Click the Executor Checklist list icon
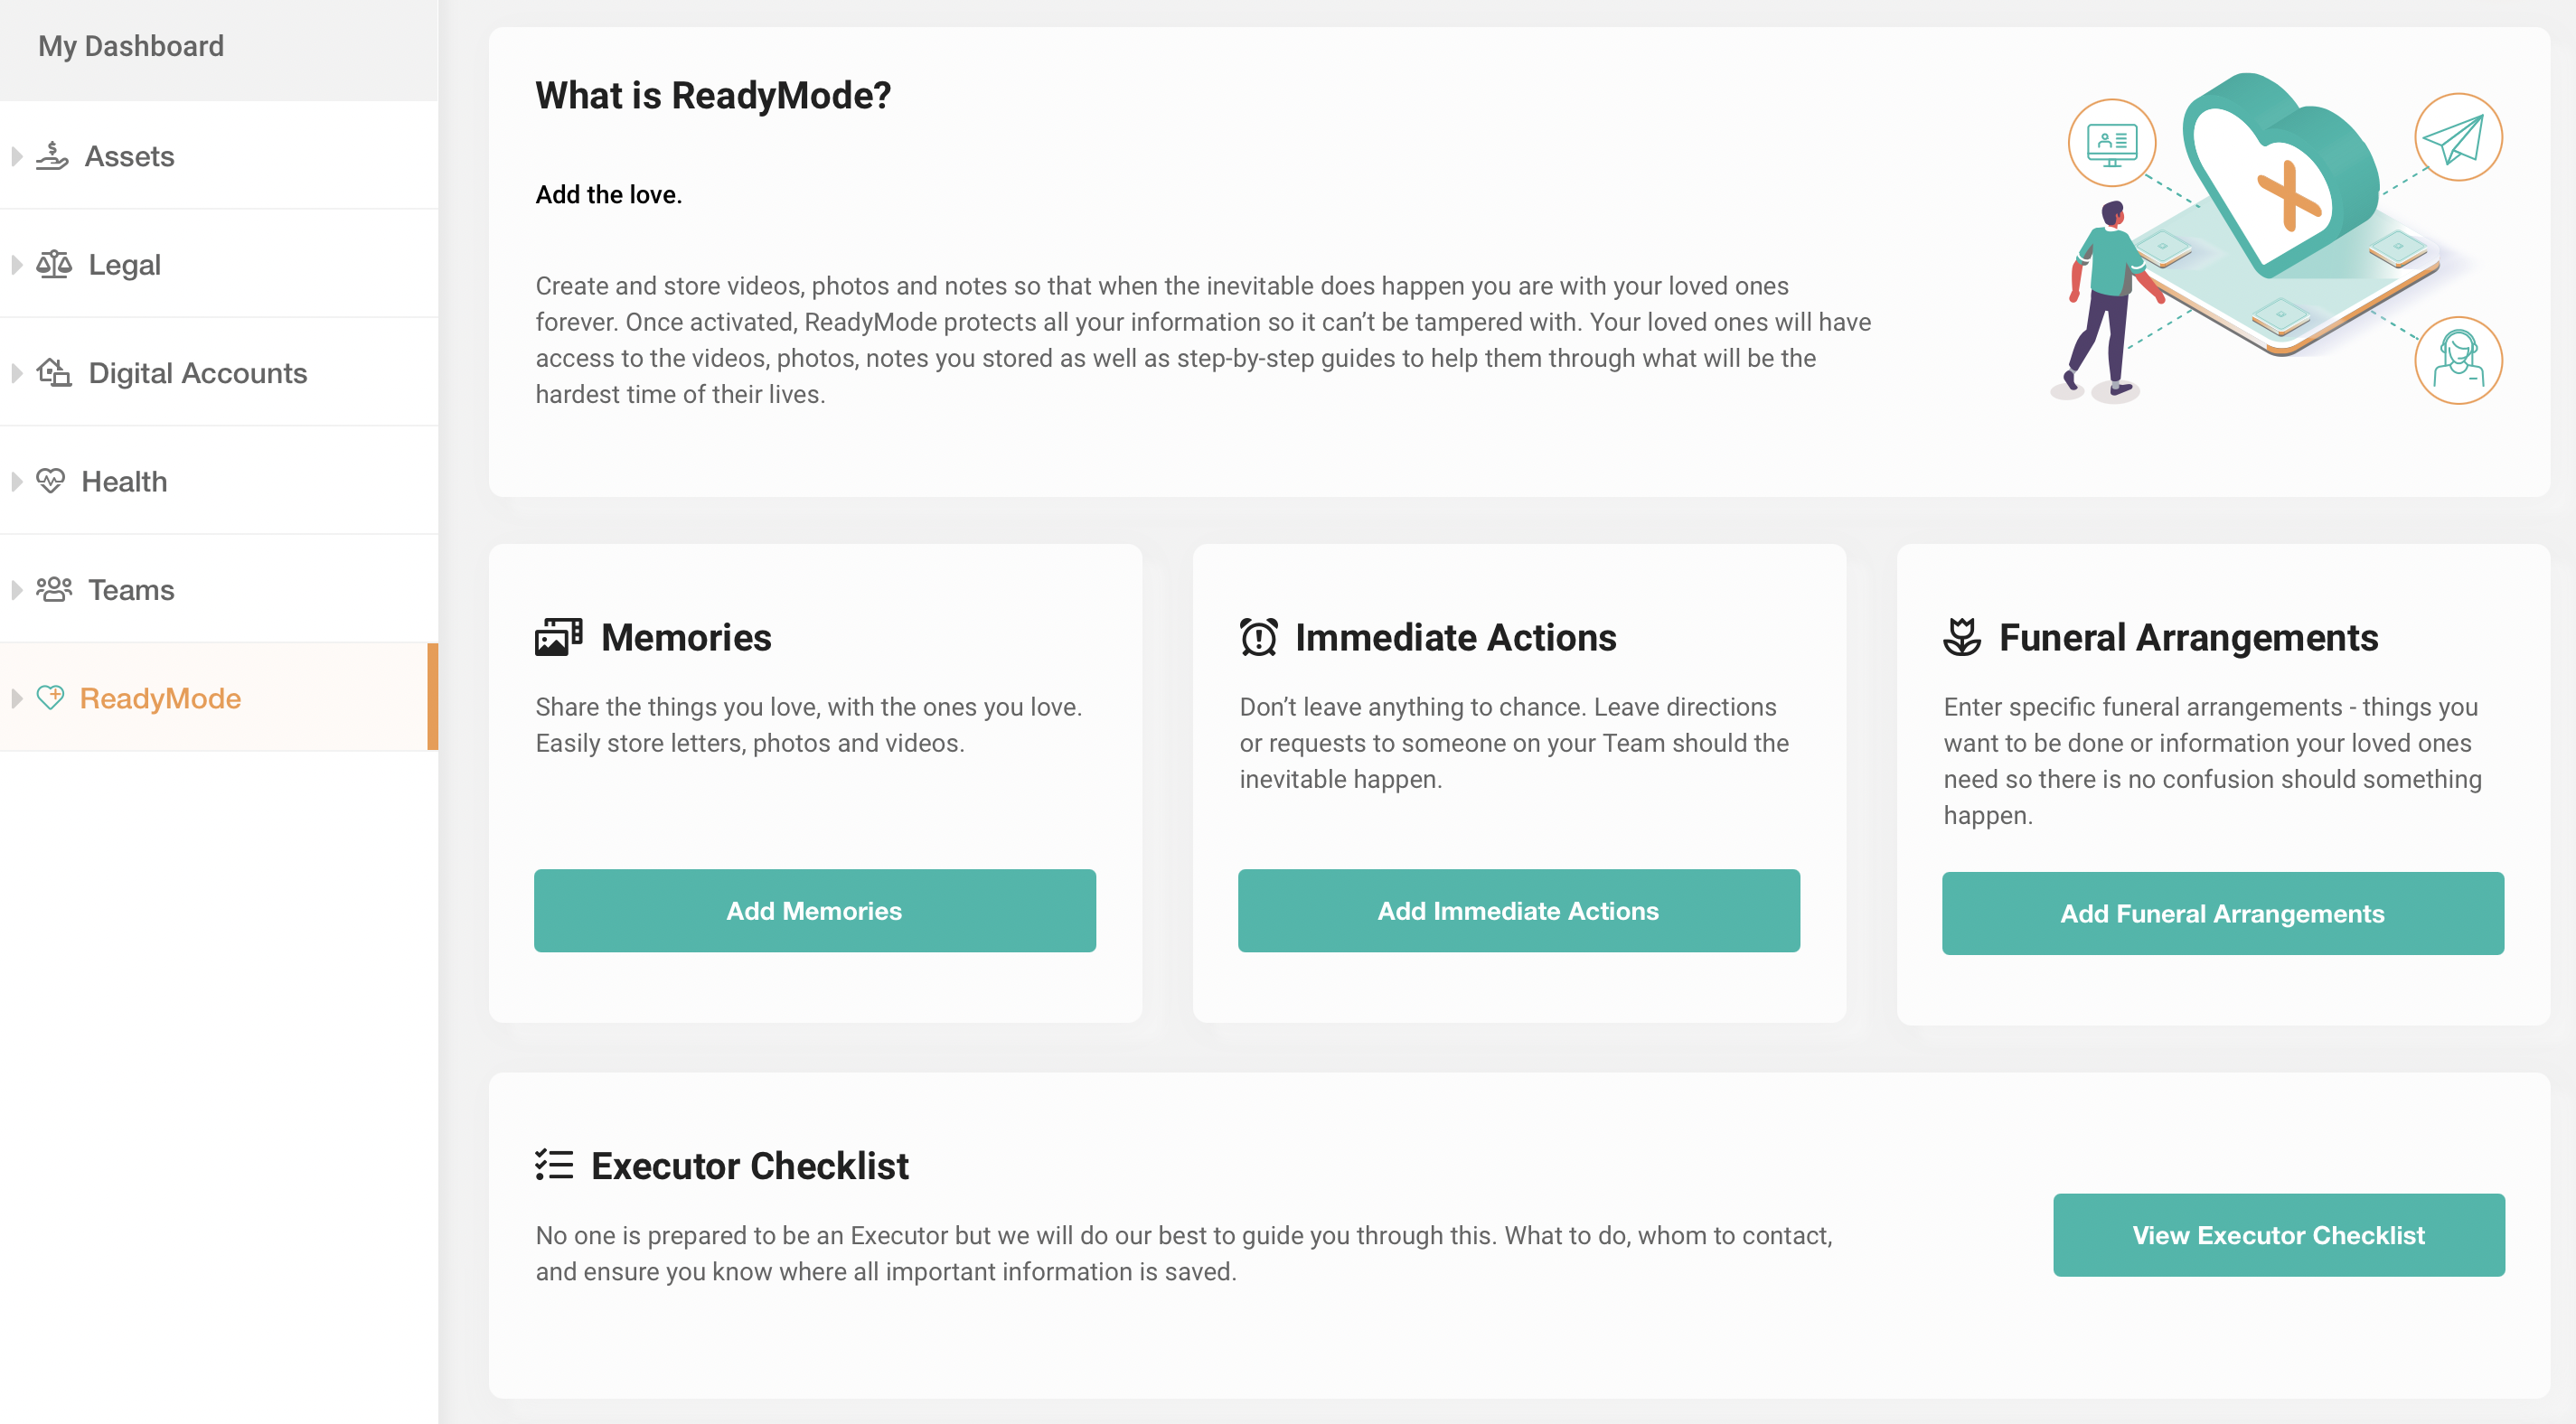This screenshot has height=1424, width=2576. point(554,1165)
